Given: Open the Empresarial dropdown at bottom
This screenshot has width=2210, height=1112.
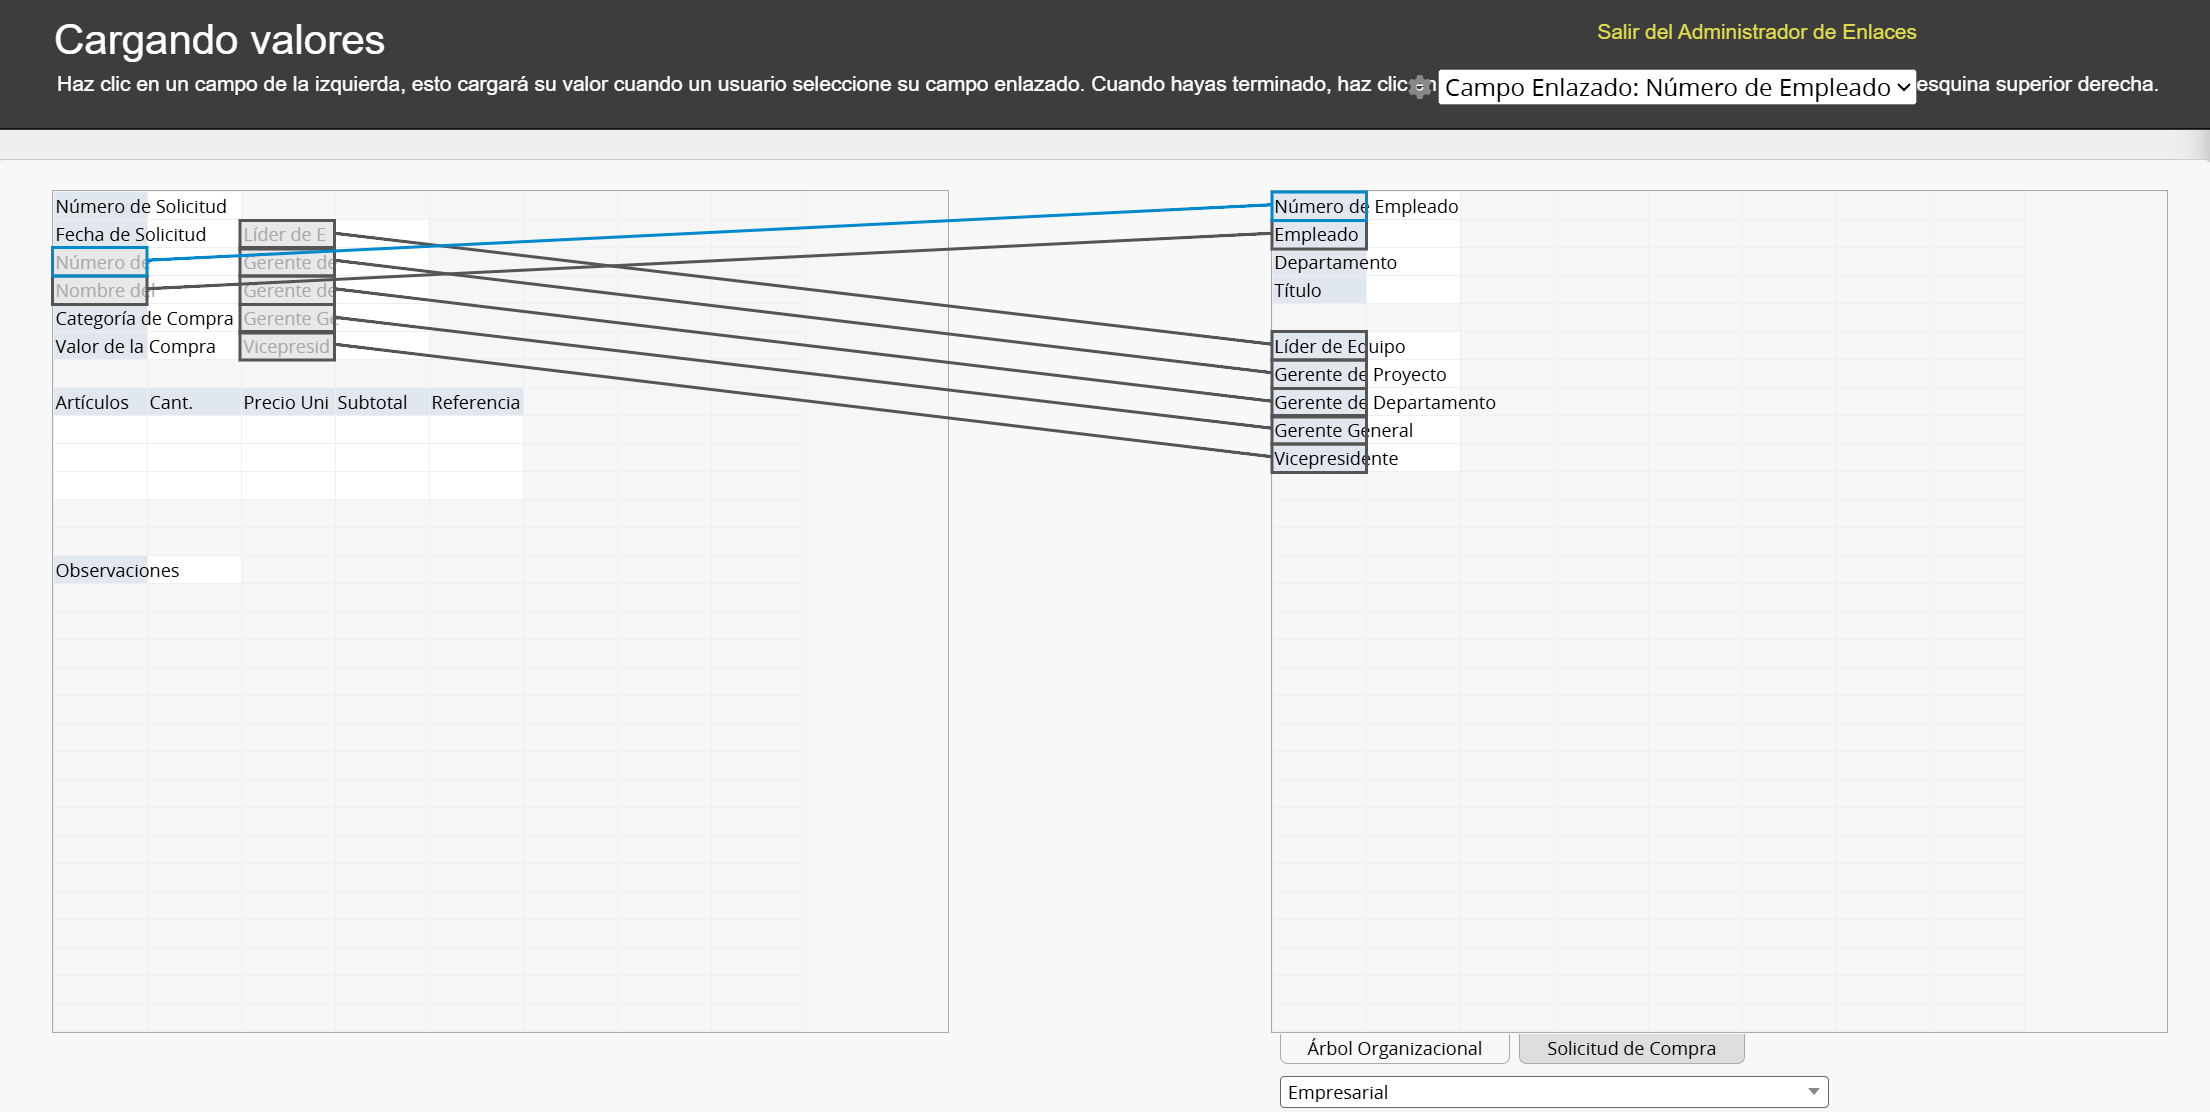Looking at the screenshot, I should click(1553, 1092).
